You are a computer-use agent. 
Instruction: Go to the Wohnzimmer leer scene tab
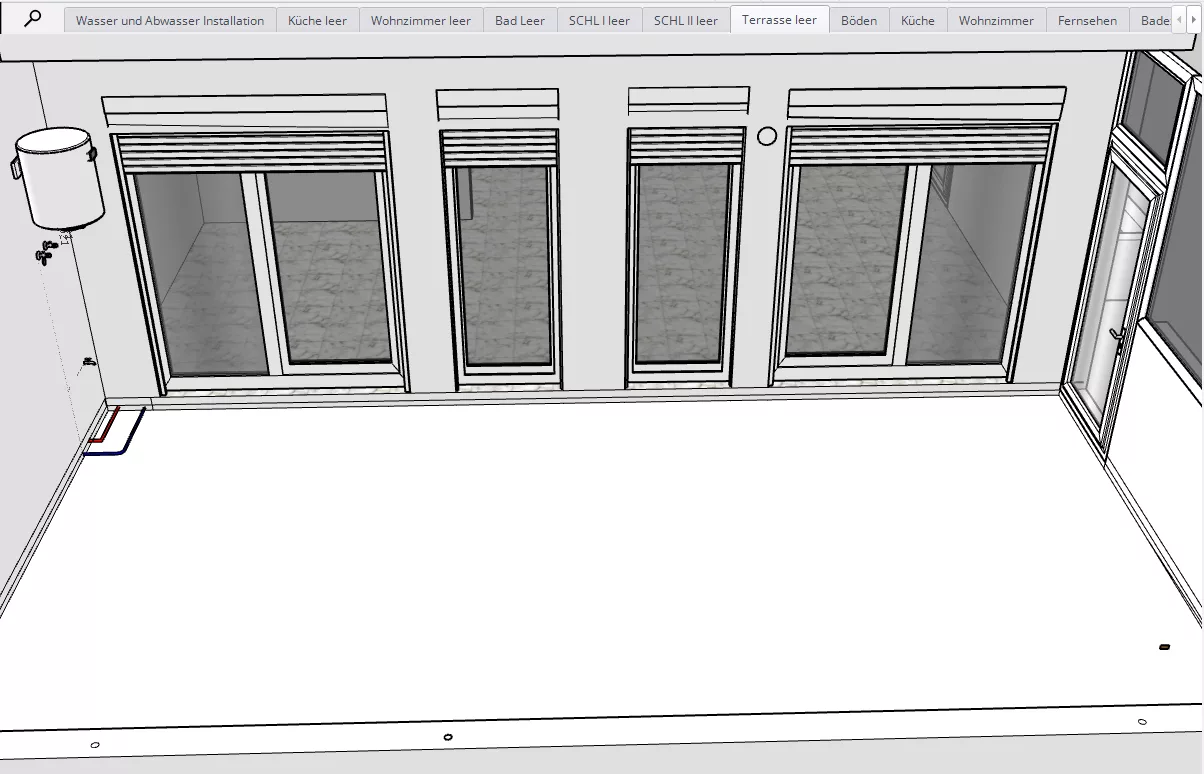tap(420, 20)
